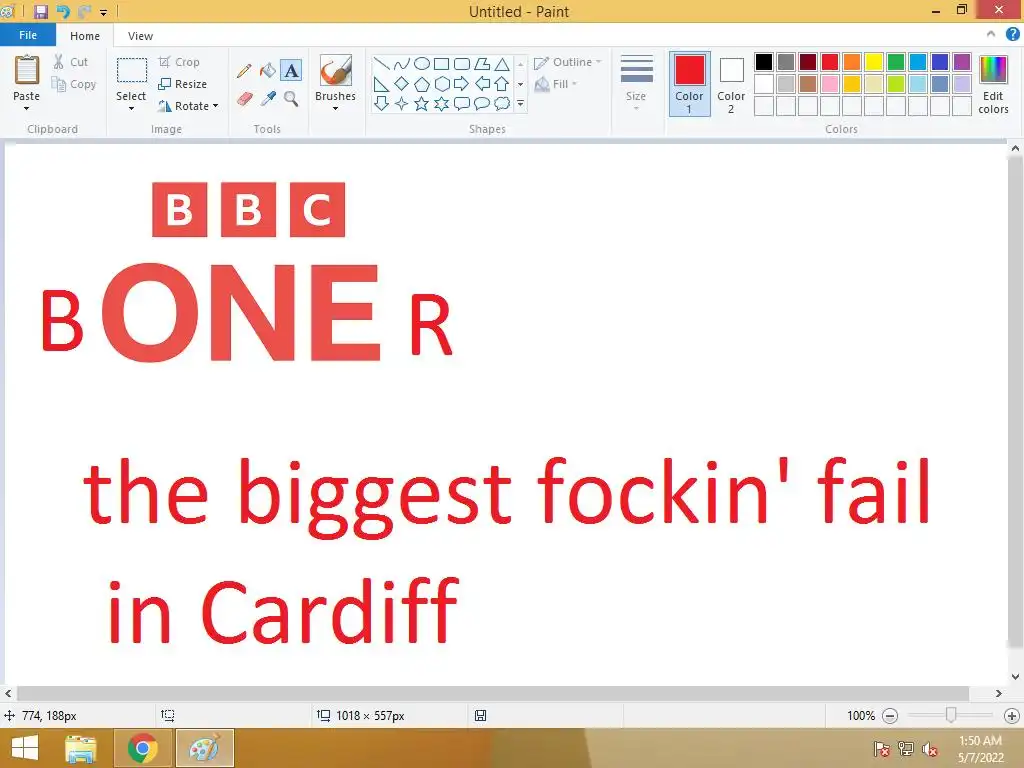1024x768 pixels.
Task: Choose the Hexagon shape
Action: (x=441, y=84)
